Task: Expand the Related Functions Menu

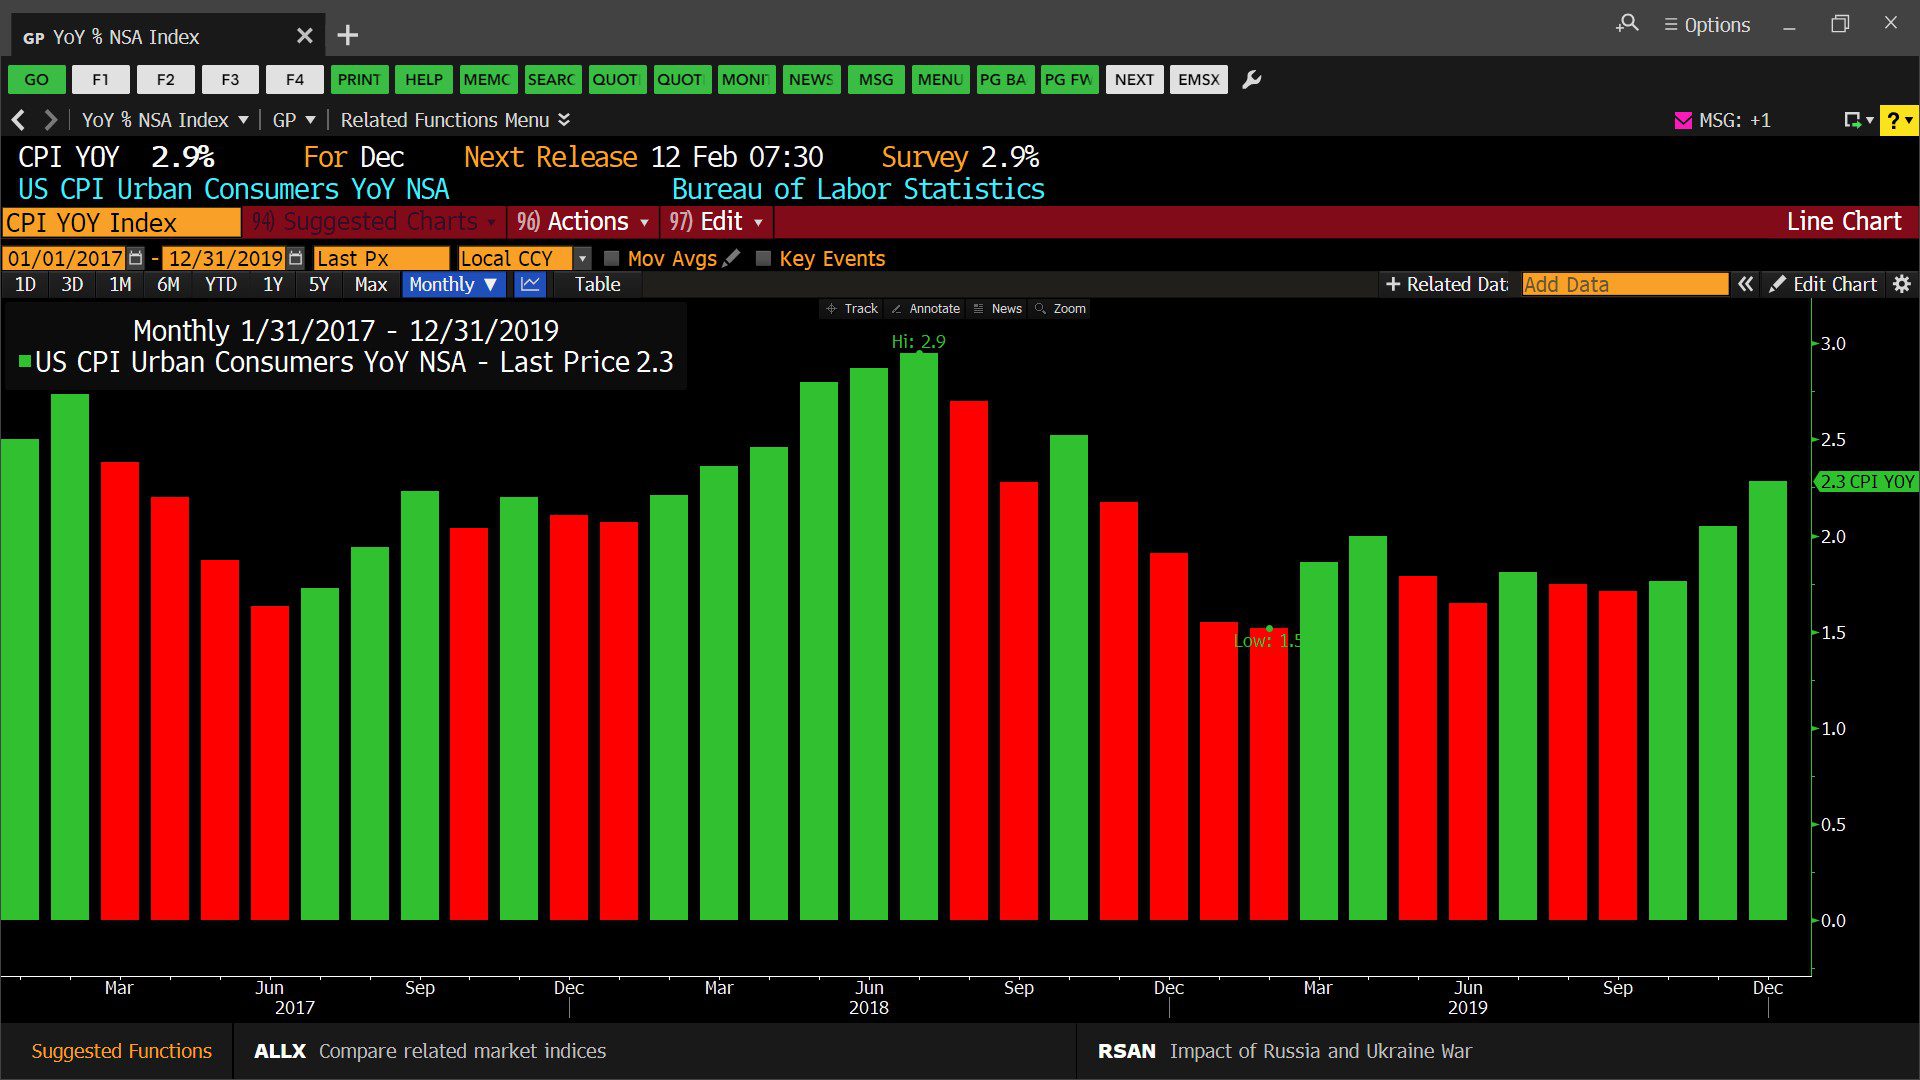Action: click(x=455, y=120)
